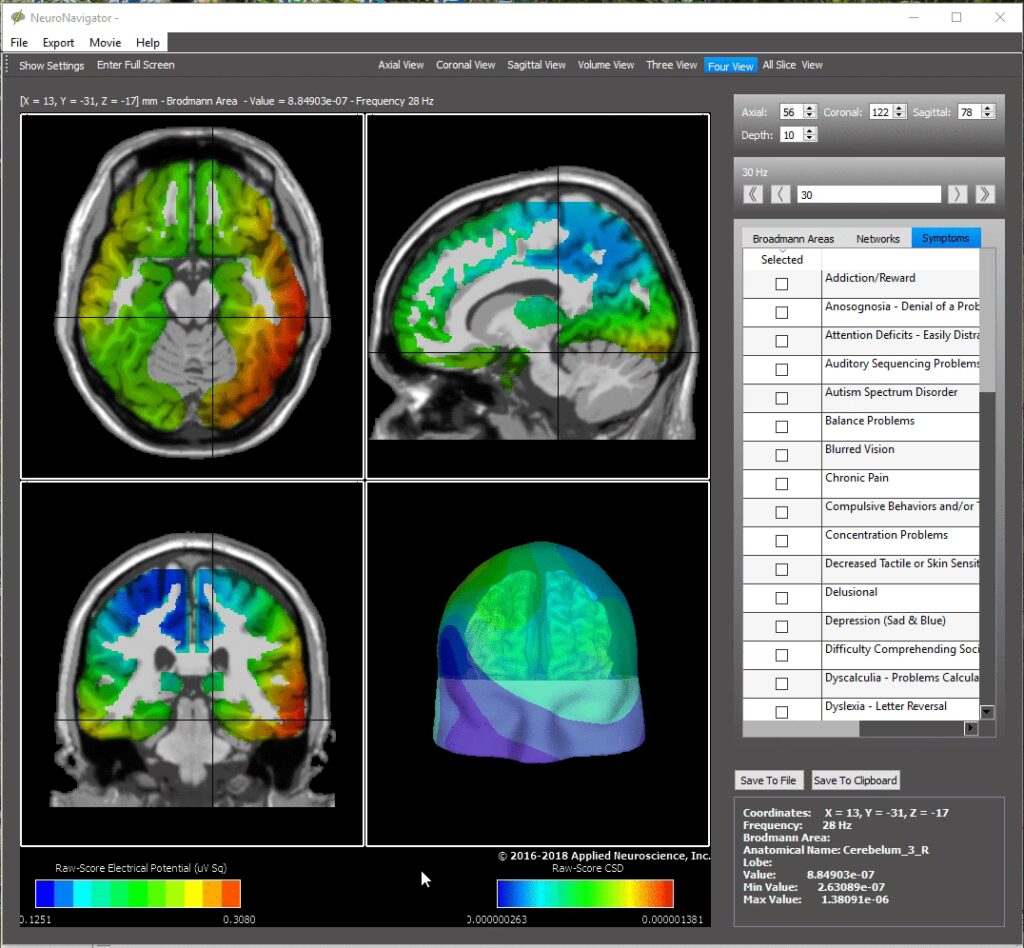Click the frequency value input field
The height and width of the screenshot is (948, 1024).
[x=868, y=194]
